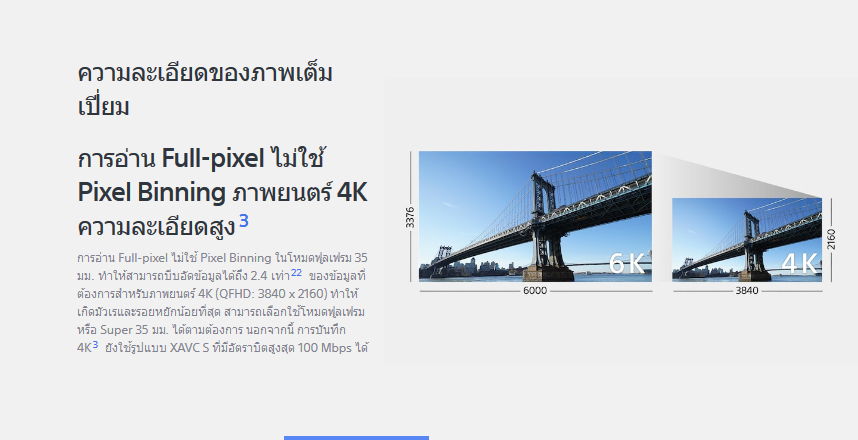
Task: Click the blue button at page bottom
Action: coord(356,438)
